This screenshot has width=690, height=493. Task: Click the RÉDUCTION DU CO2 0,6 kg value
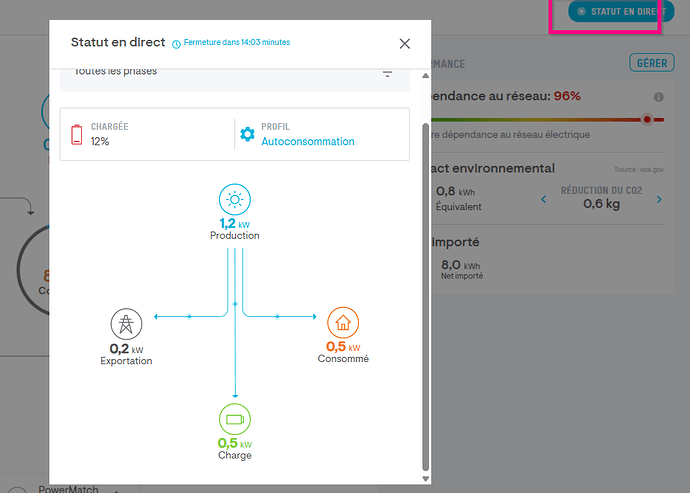tap(601, 204)
